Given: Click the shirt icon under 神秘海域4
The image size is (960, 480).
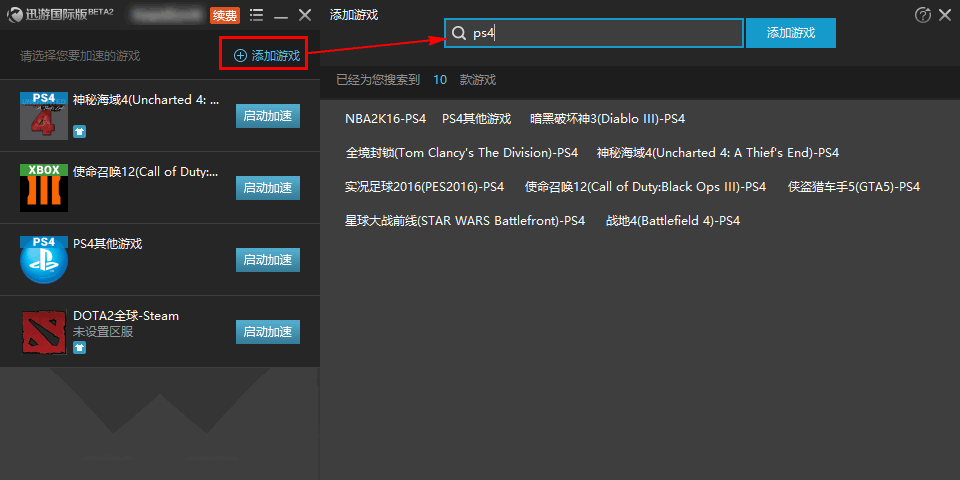Looking at the screenshot, I should (x=80, y=132).
